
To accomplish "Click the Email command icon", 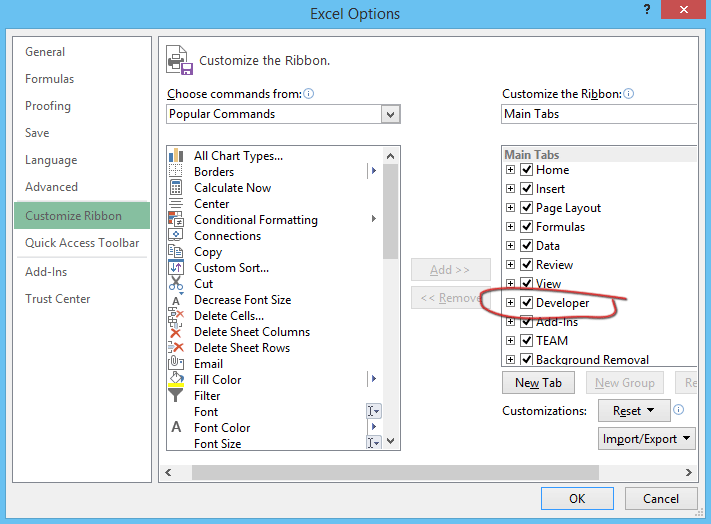I will coord(176,363).
